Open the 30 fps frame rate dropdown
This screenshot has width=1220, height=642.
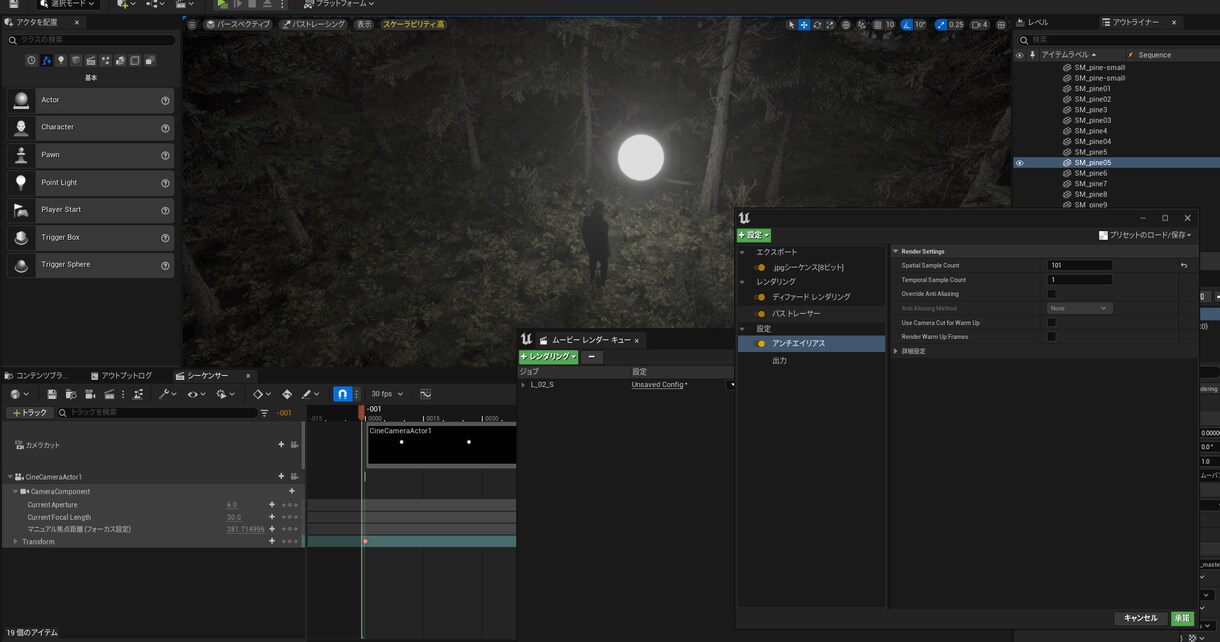pos(386,394)
